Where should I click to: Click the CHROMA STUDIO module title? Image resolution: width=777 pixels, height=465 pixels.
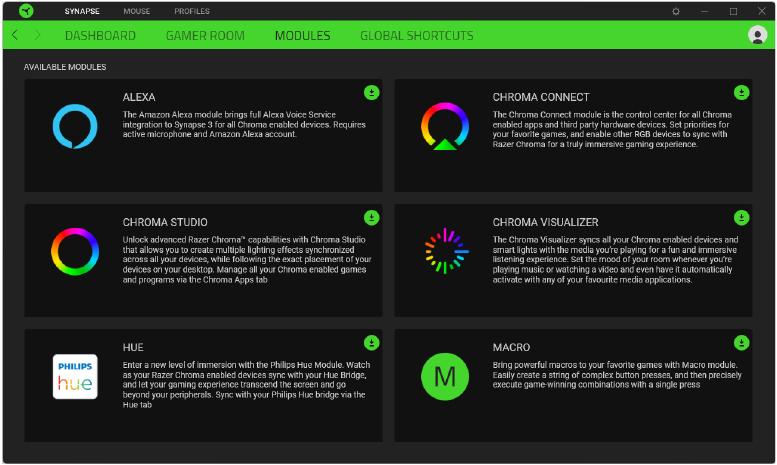coord(165,222)
